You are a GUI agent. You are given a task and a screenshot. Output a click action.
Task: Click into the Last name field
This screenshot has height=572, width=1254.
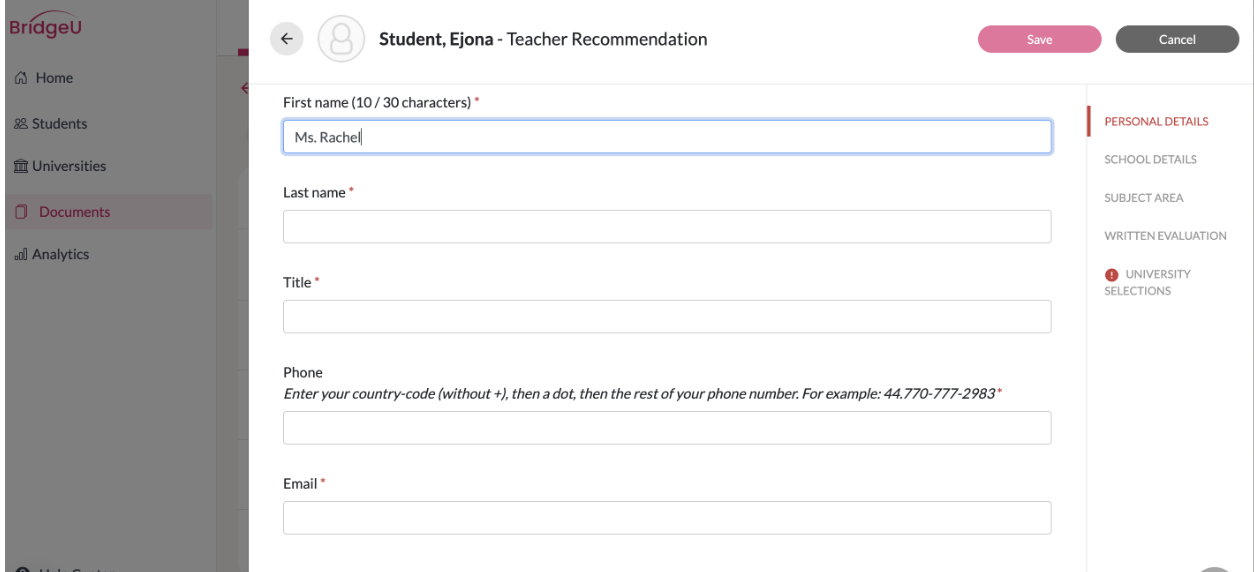pyautogui.click(x=667, y=227)
